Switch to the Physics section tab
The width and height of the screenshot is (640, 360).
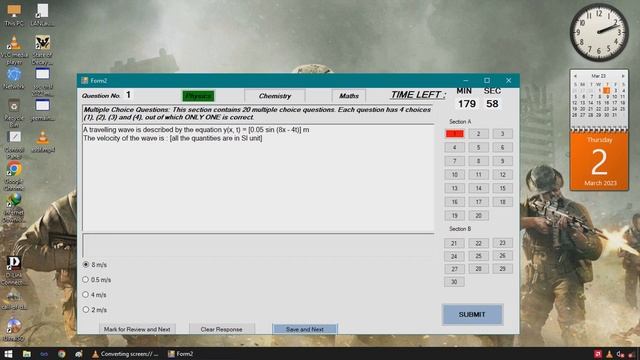pyautogui.click(x=198, y=96)
